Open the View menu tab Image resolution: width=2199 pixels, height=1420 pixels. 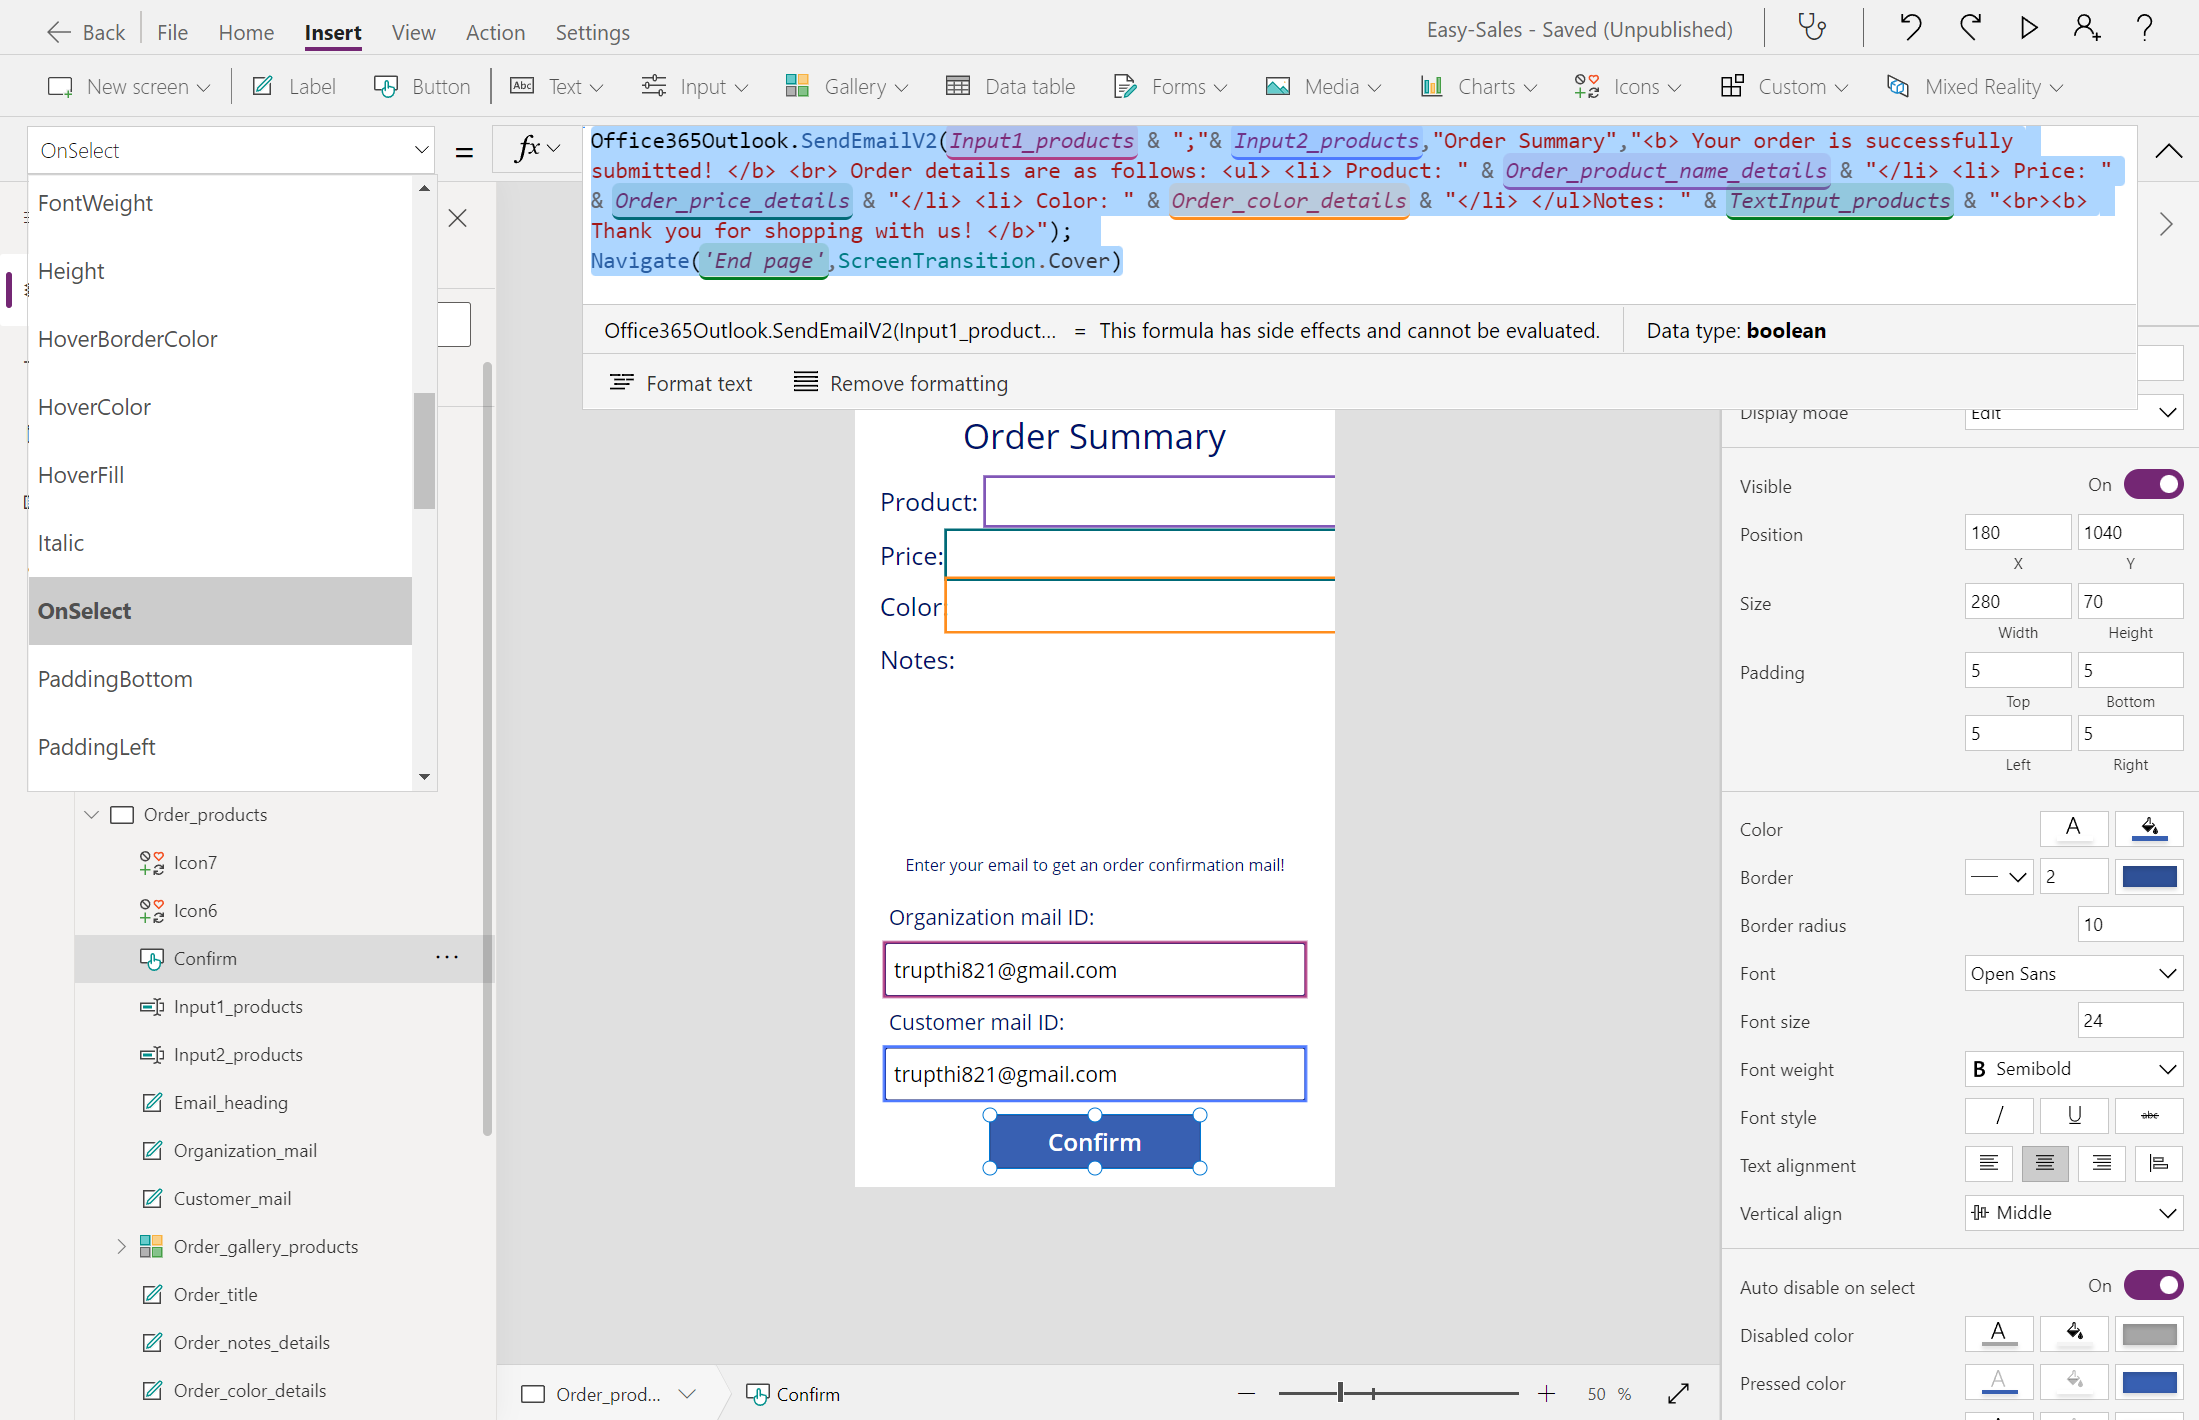413,32
